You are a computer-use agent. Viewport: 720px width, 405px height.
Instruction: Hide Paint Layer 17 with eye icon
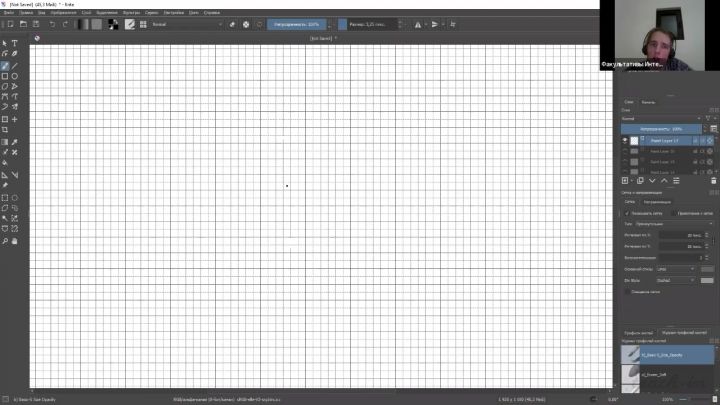(626, 141)
